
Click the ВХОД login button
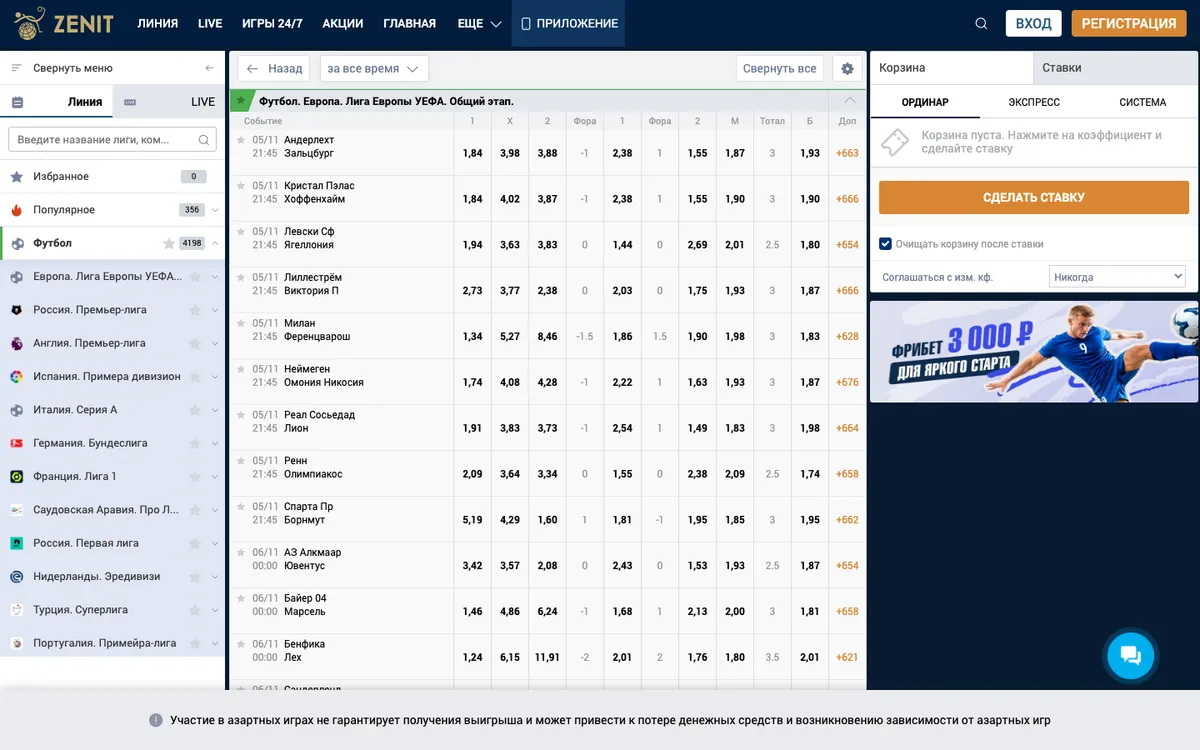(x=1033, y=23)
